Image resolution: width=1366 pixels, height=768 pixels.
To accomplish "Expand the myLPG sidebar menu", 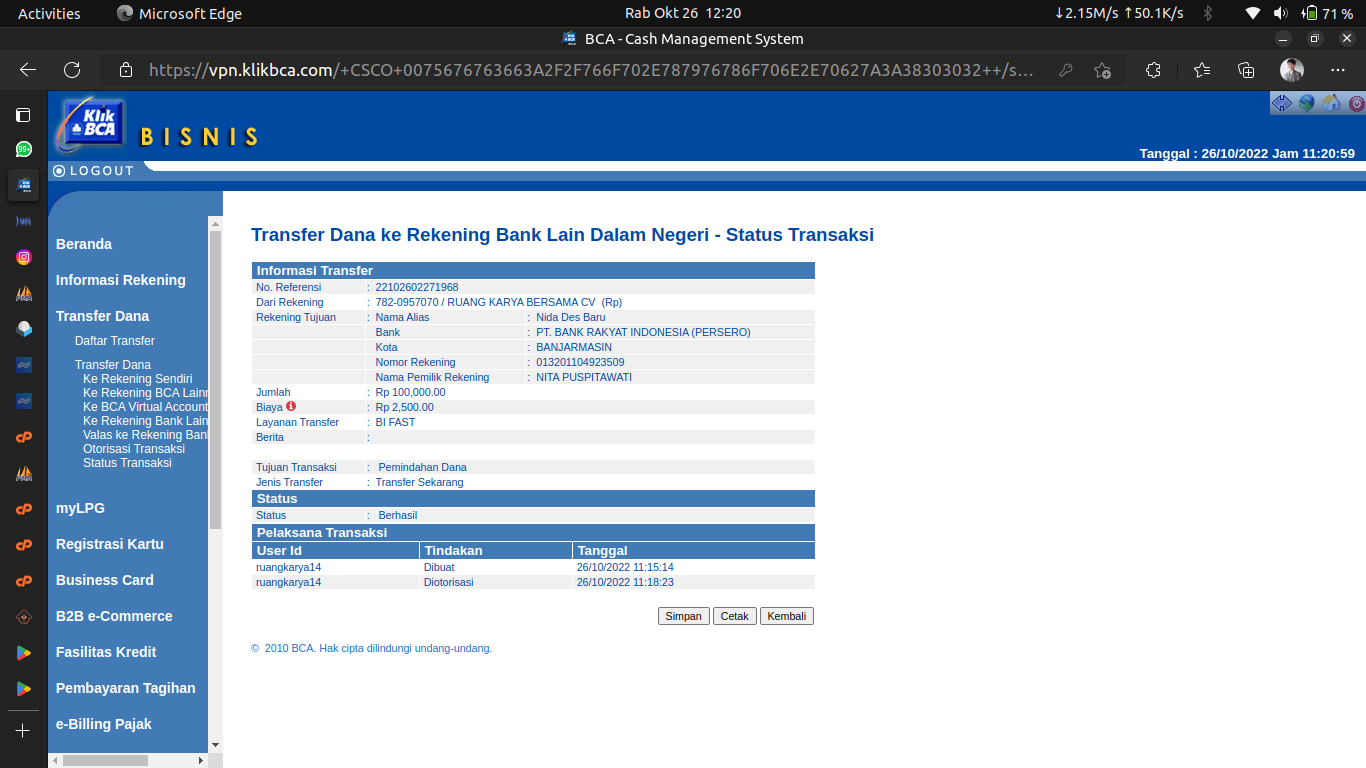I will (80, 508).
